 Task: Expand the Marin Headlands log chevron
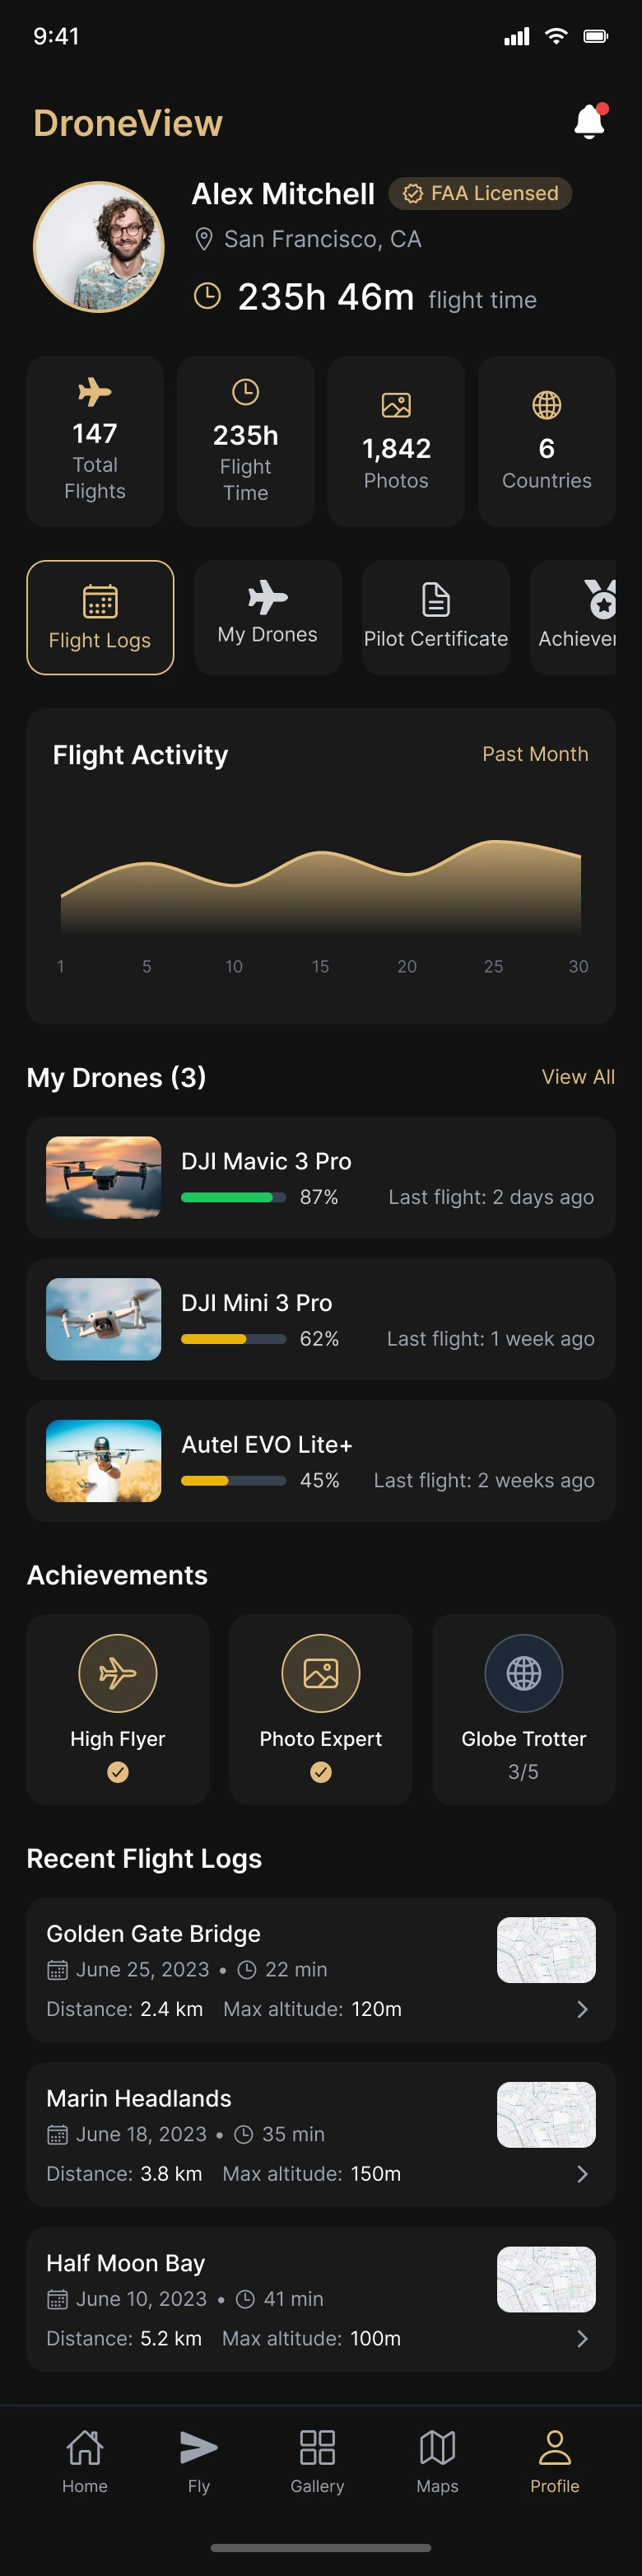pos(582,2174)
